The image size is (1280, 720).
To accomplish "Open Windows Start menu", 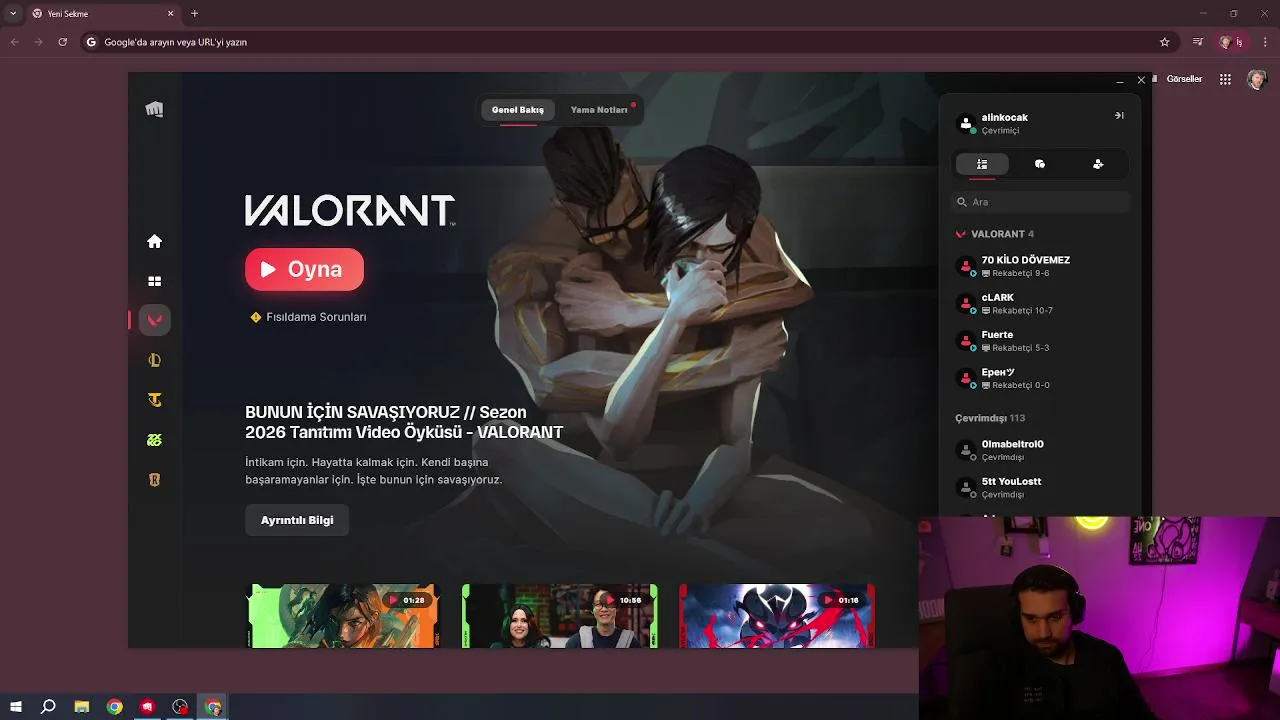I will point(15,707).
